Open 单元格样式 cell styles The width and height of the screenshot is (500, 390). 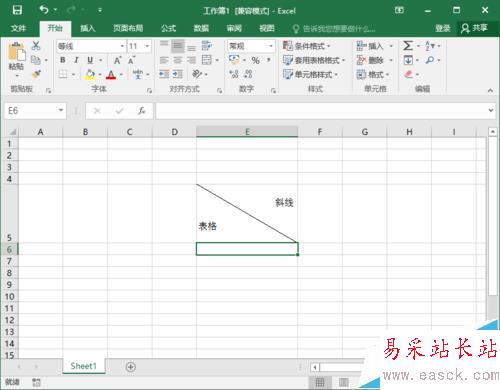tap(310, 74)
